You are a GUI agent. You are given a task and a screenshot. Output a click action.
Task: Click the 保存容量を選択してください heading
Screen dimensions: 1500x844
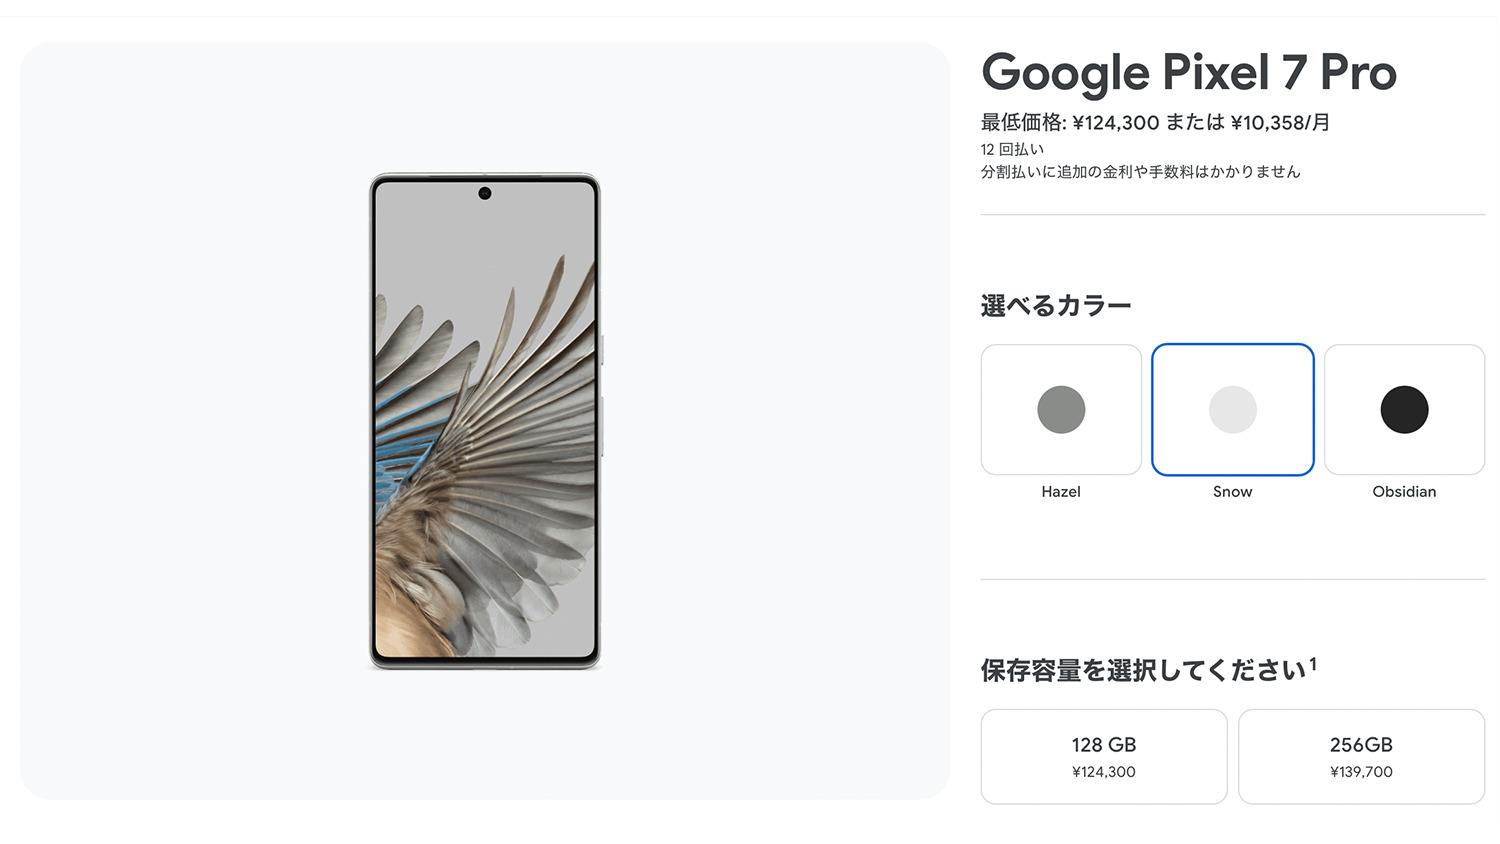pos(1143,670)
